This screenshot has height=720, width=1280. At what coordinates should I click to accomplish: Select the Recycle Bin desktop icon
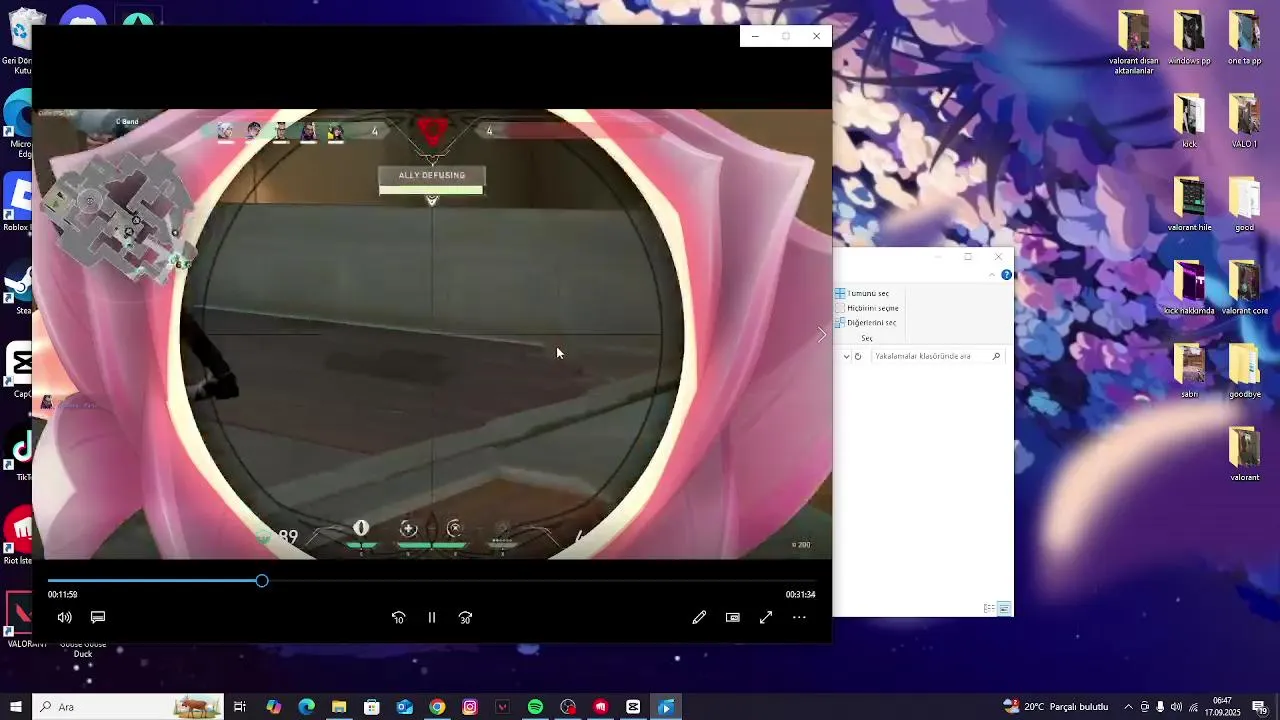click(17, 40)
